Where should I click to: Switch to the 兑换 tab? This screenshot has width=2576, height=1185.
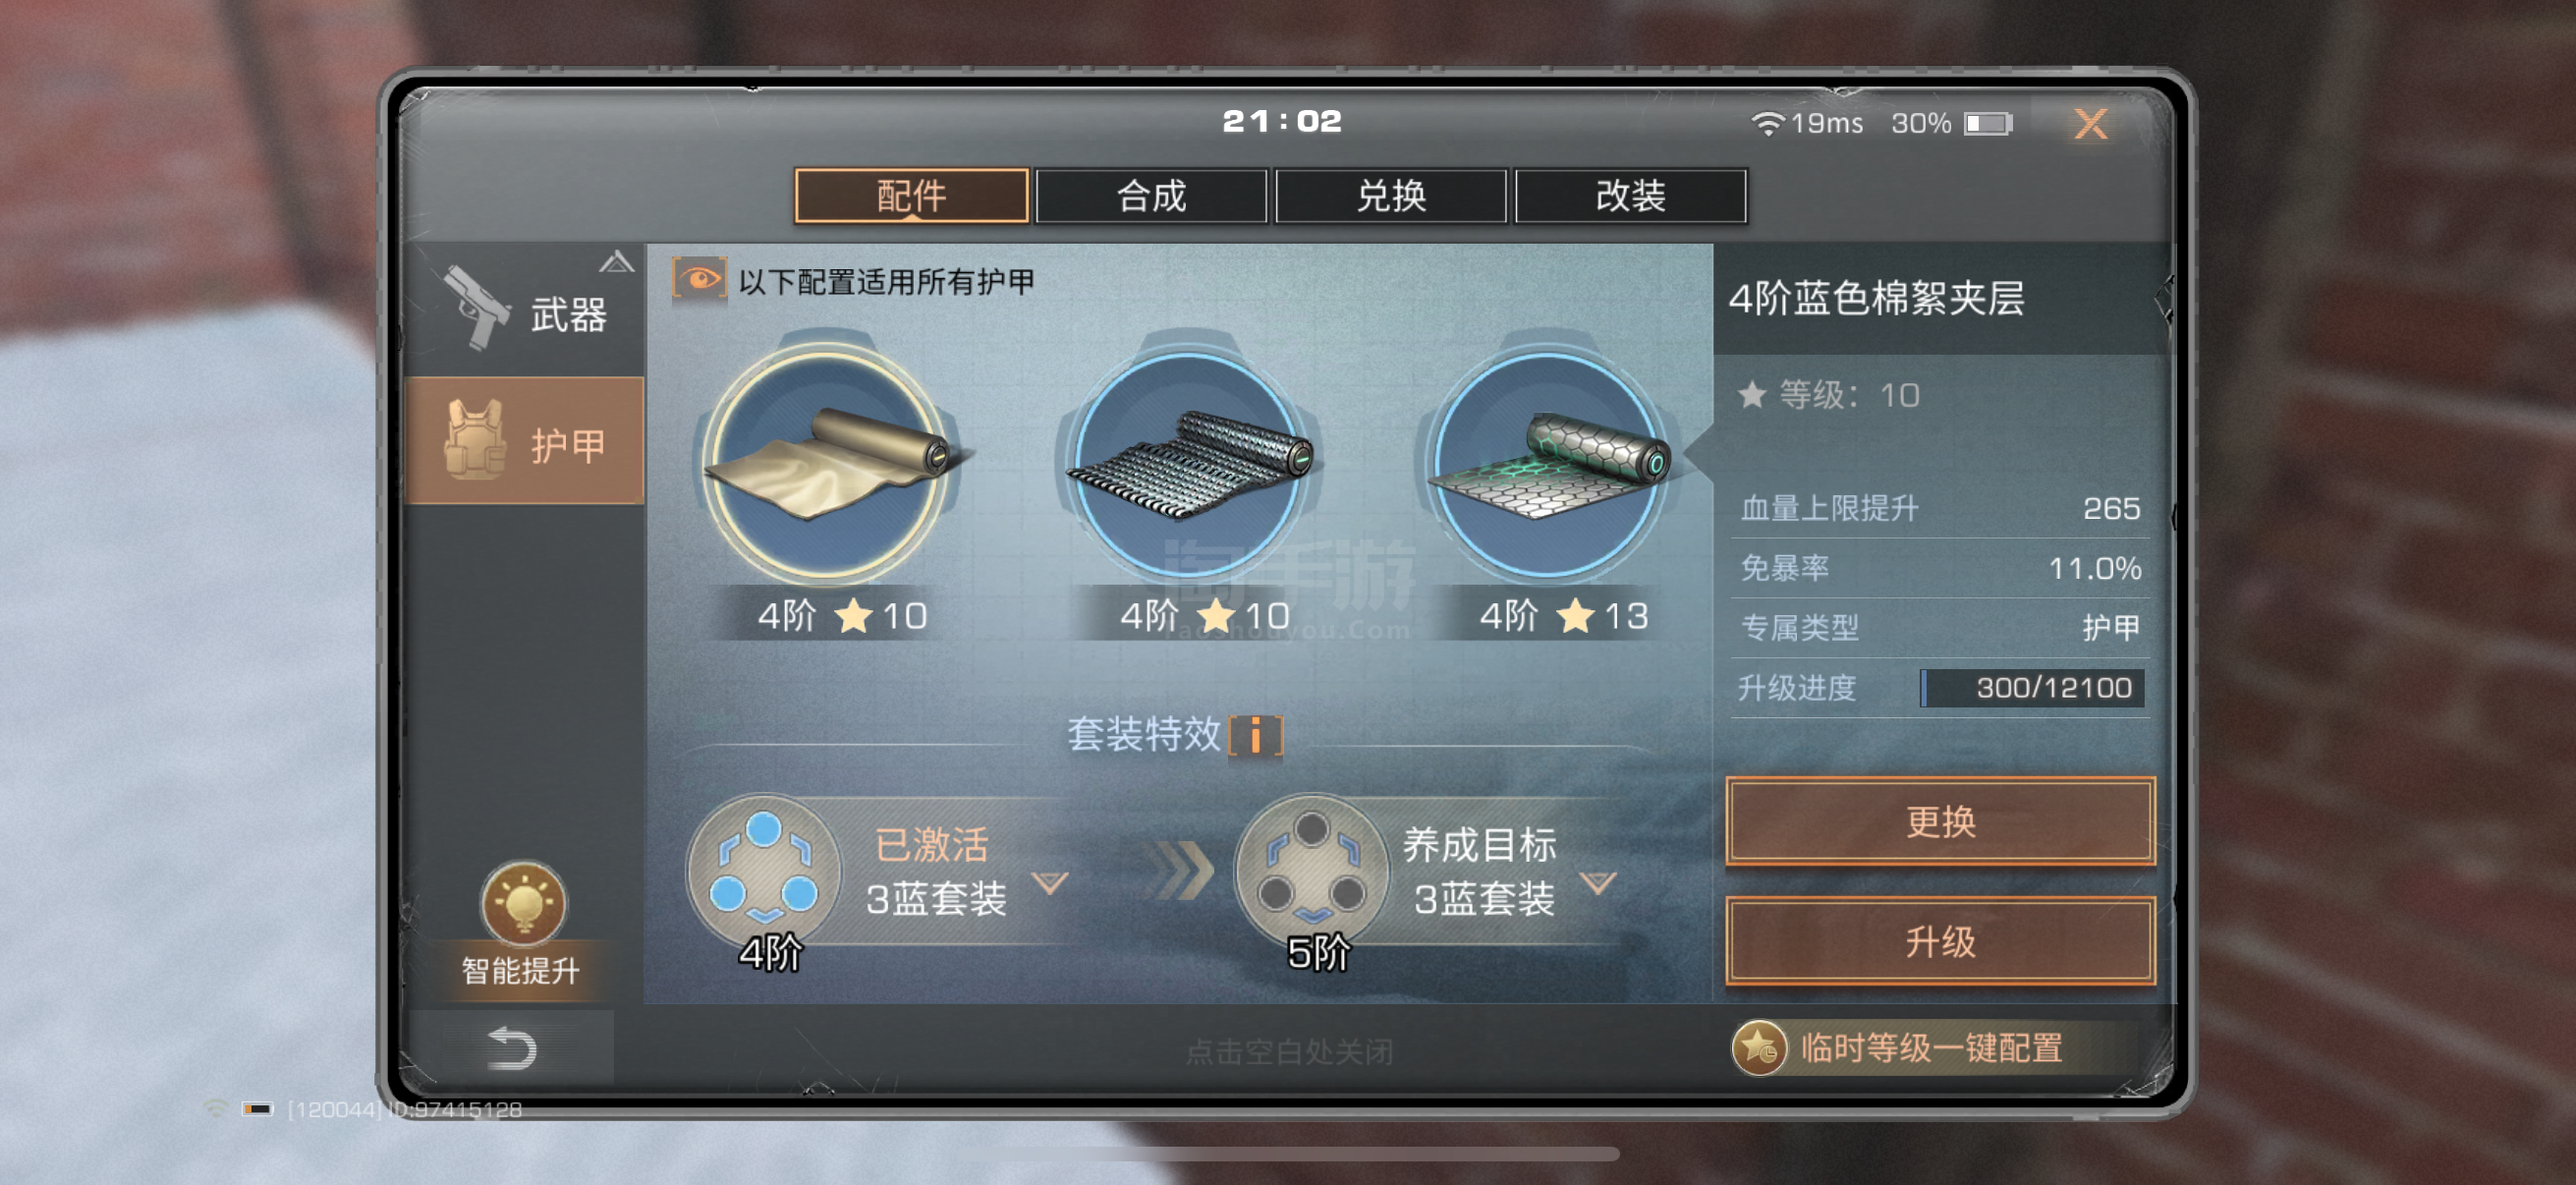click(1391, 196)
